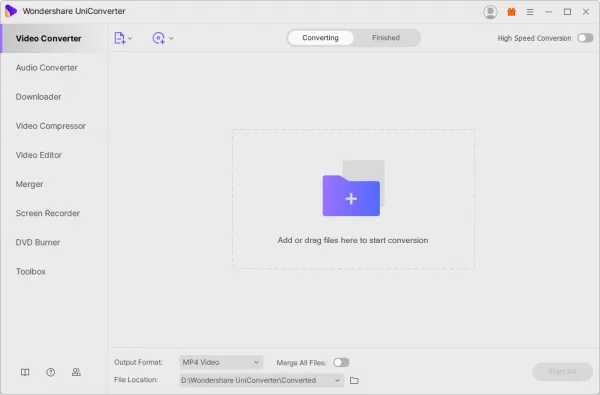Click the Start All button
Image resolution: width=600 pixels, height=395 pixels.
tap(562, 372)
